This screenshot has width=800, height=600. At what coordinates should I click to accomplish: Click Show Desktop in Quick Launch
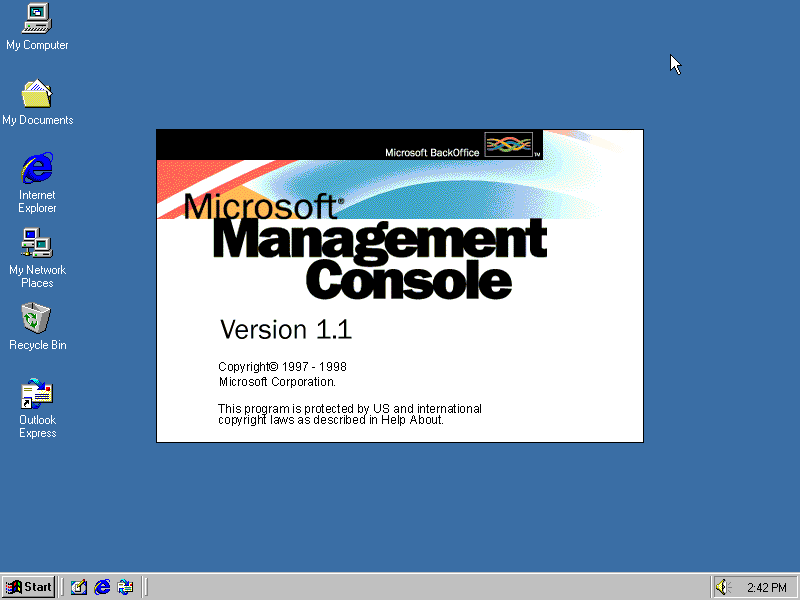point(79,587)
